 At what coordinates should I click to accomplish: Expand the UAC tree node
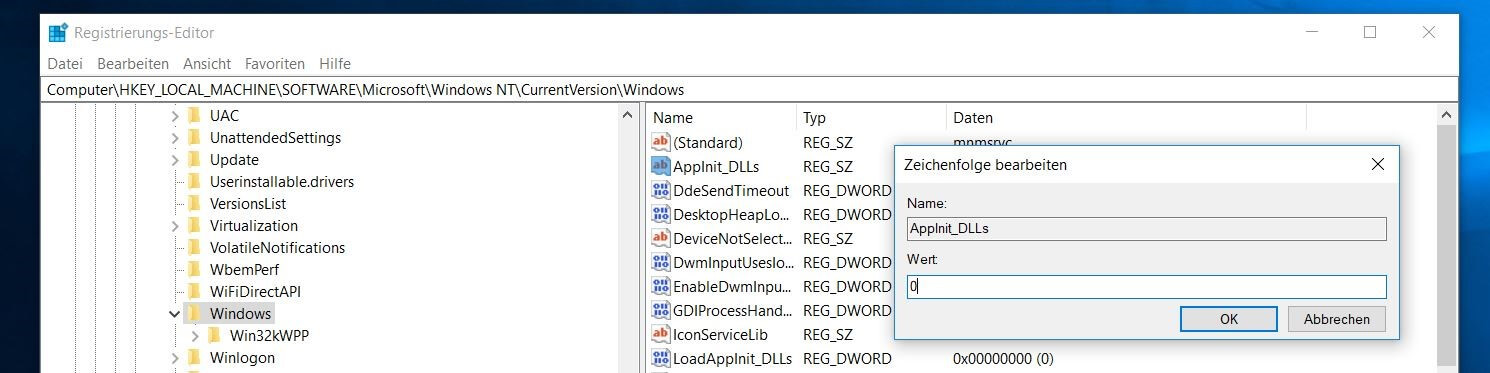(x=175, y=116)
